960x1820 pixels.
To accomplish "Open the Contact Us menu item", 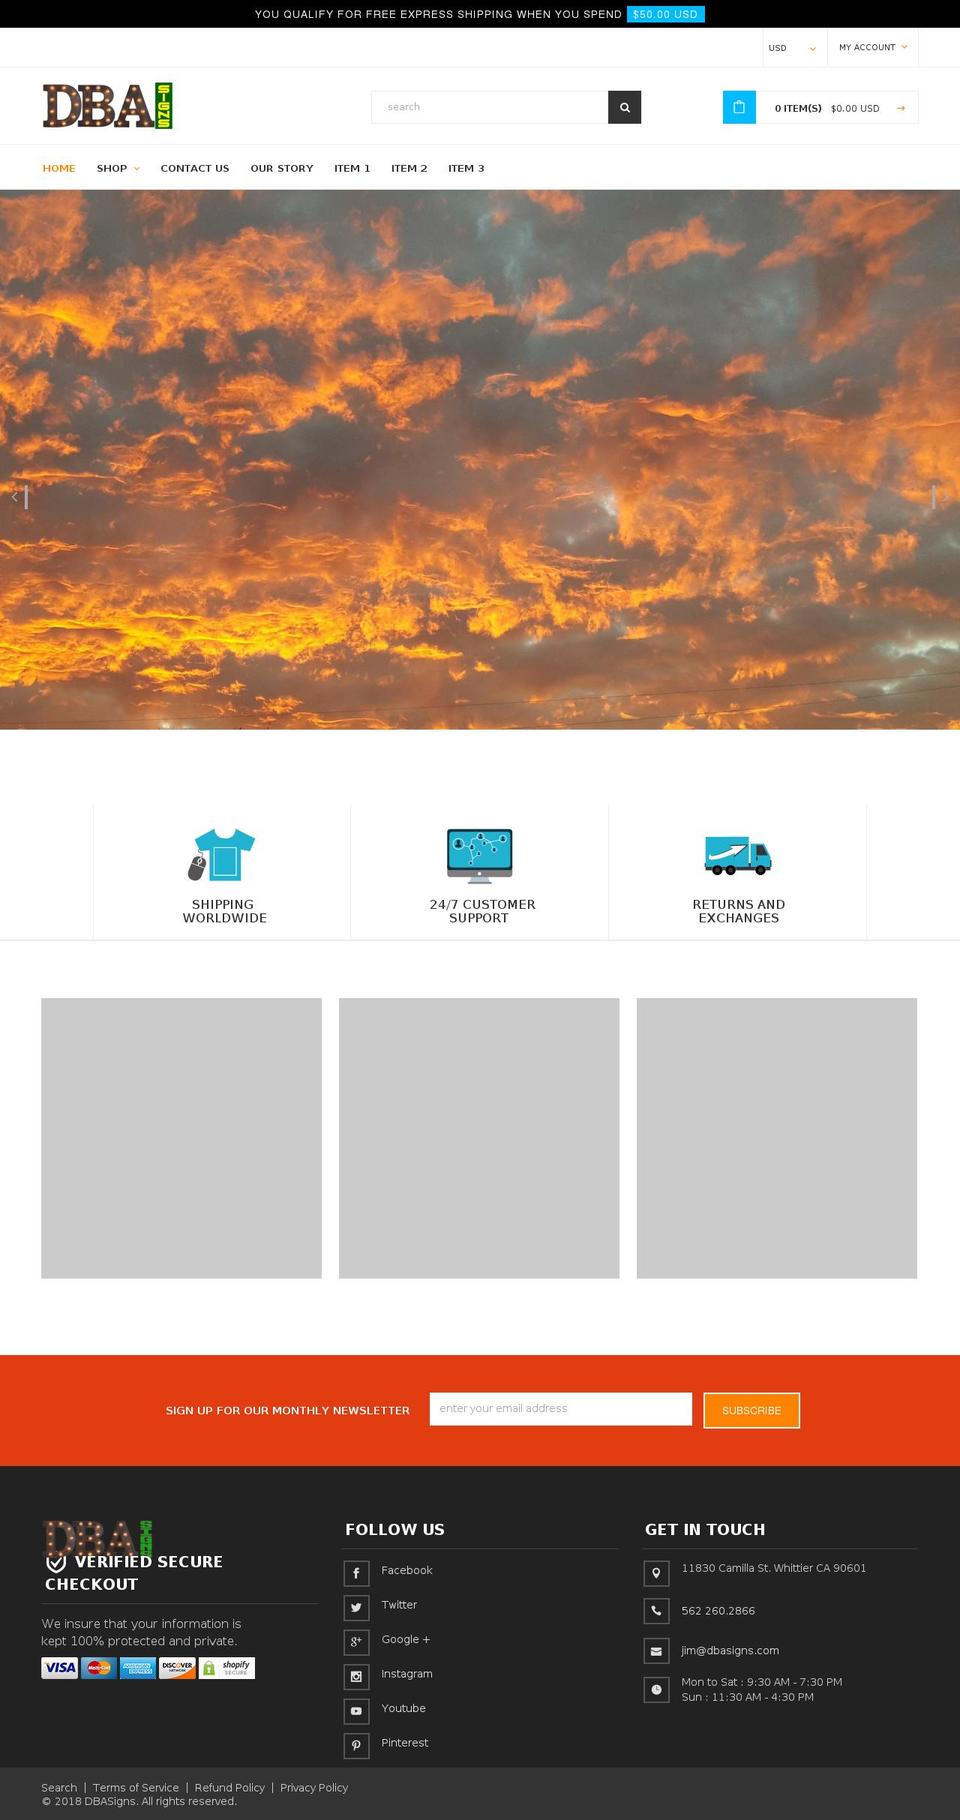I will click(x=195, y=168).
